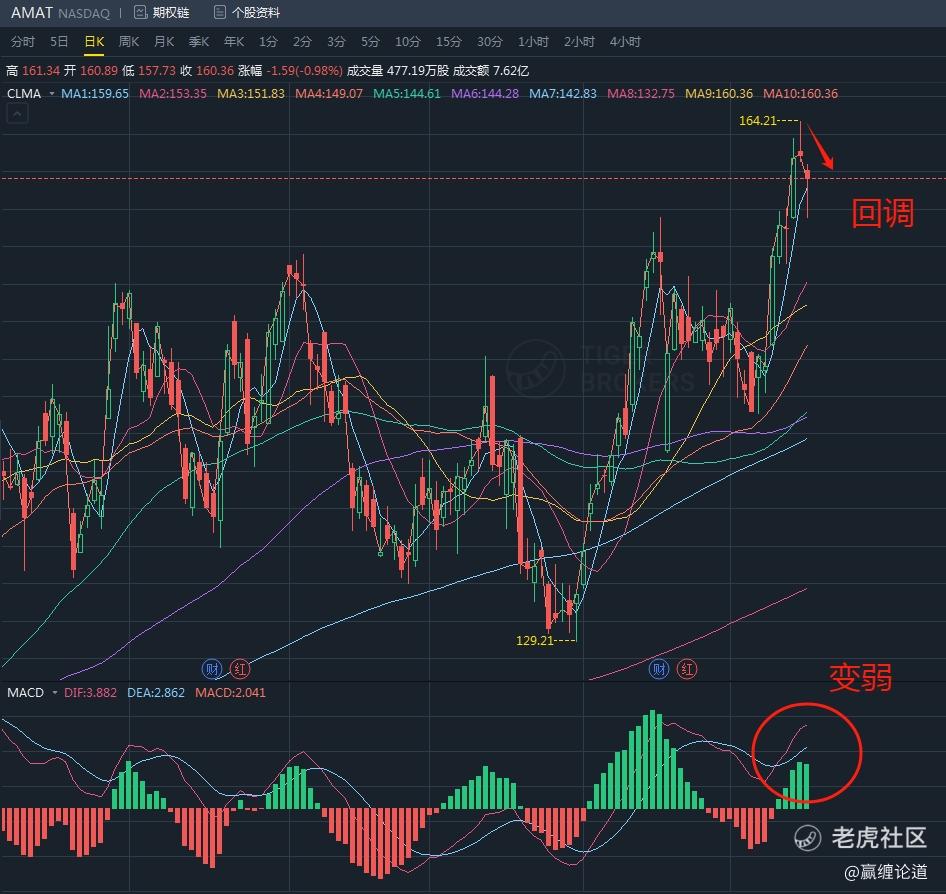This screenshot has width=946, height=894.
Task: Select the 月K monthly candlestick tab
Action: click(x=164, y=42)
